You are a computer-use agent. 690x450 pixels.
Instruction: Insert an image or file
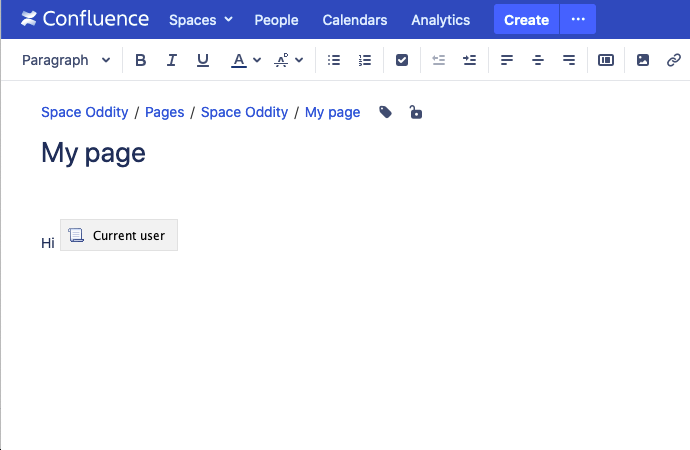click(x=643, y=60)
